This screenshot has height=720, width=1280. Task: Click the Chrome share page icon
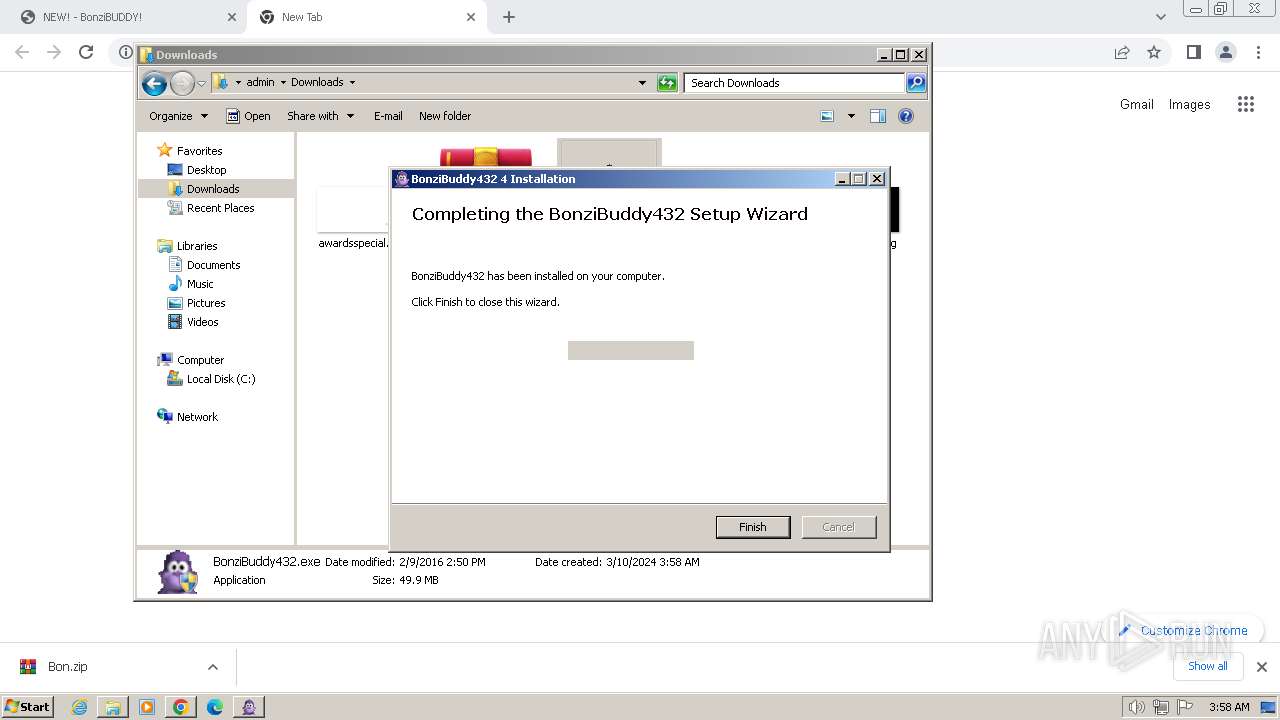(1122, 52)
